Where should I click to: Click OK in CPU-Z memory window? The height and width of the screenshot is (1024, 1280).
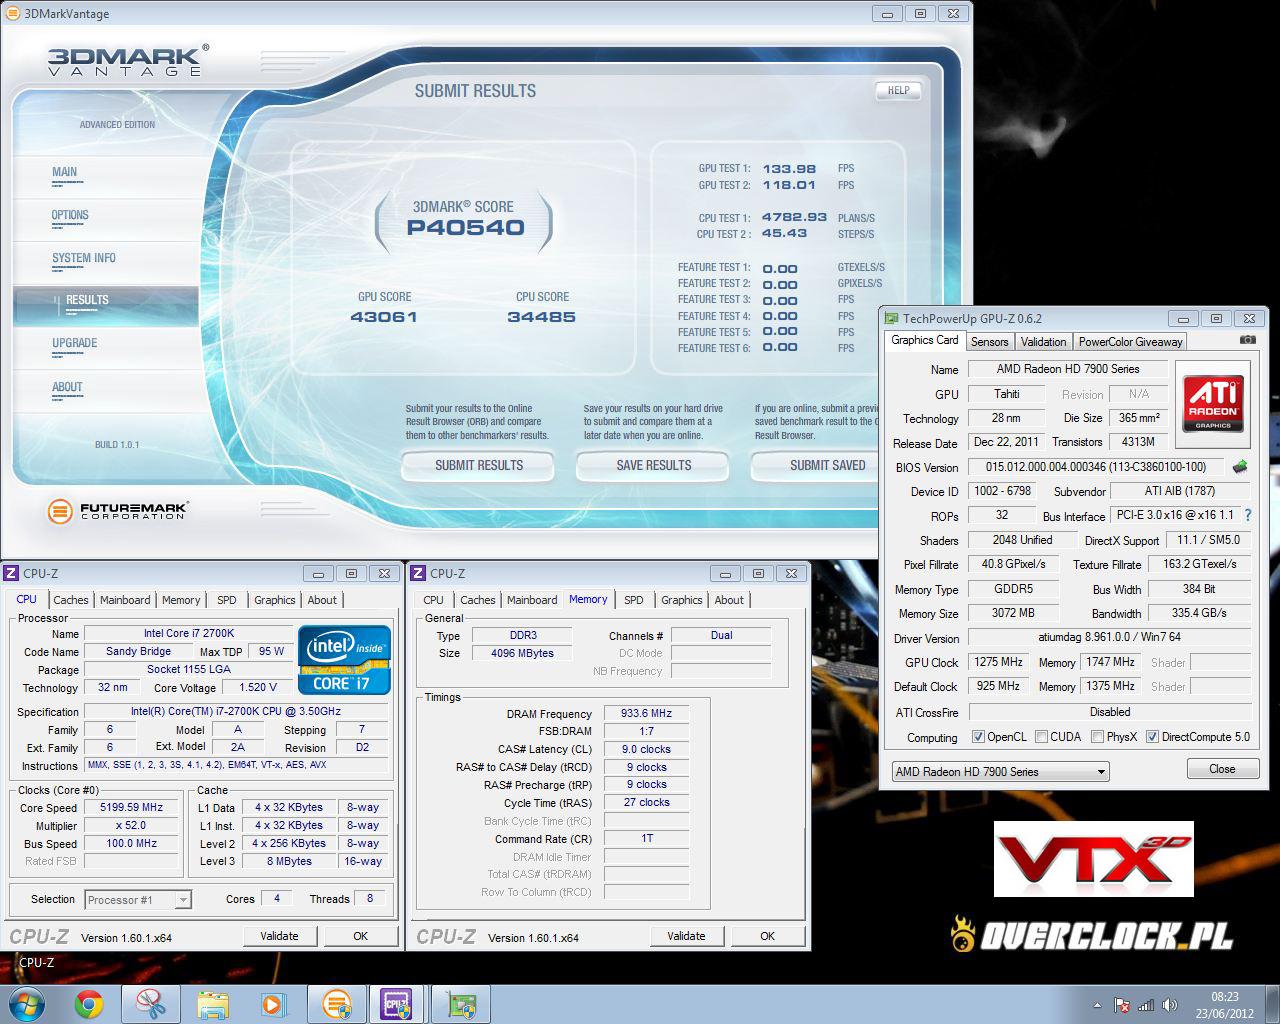(767, 936)
